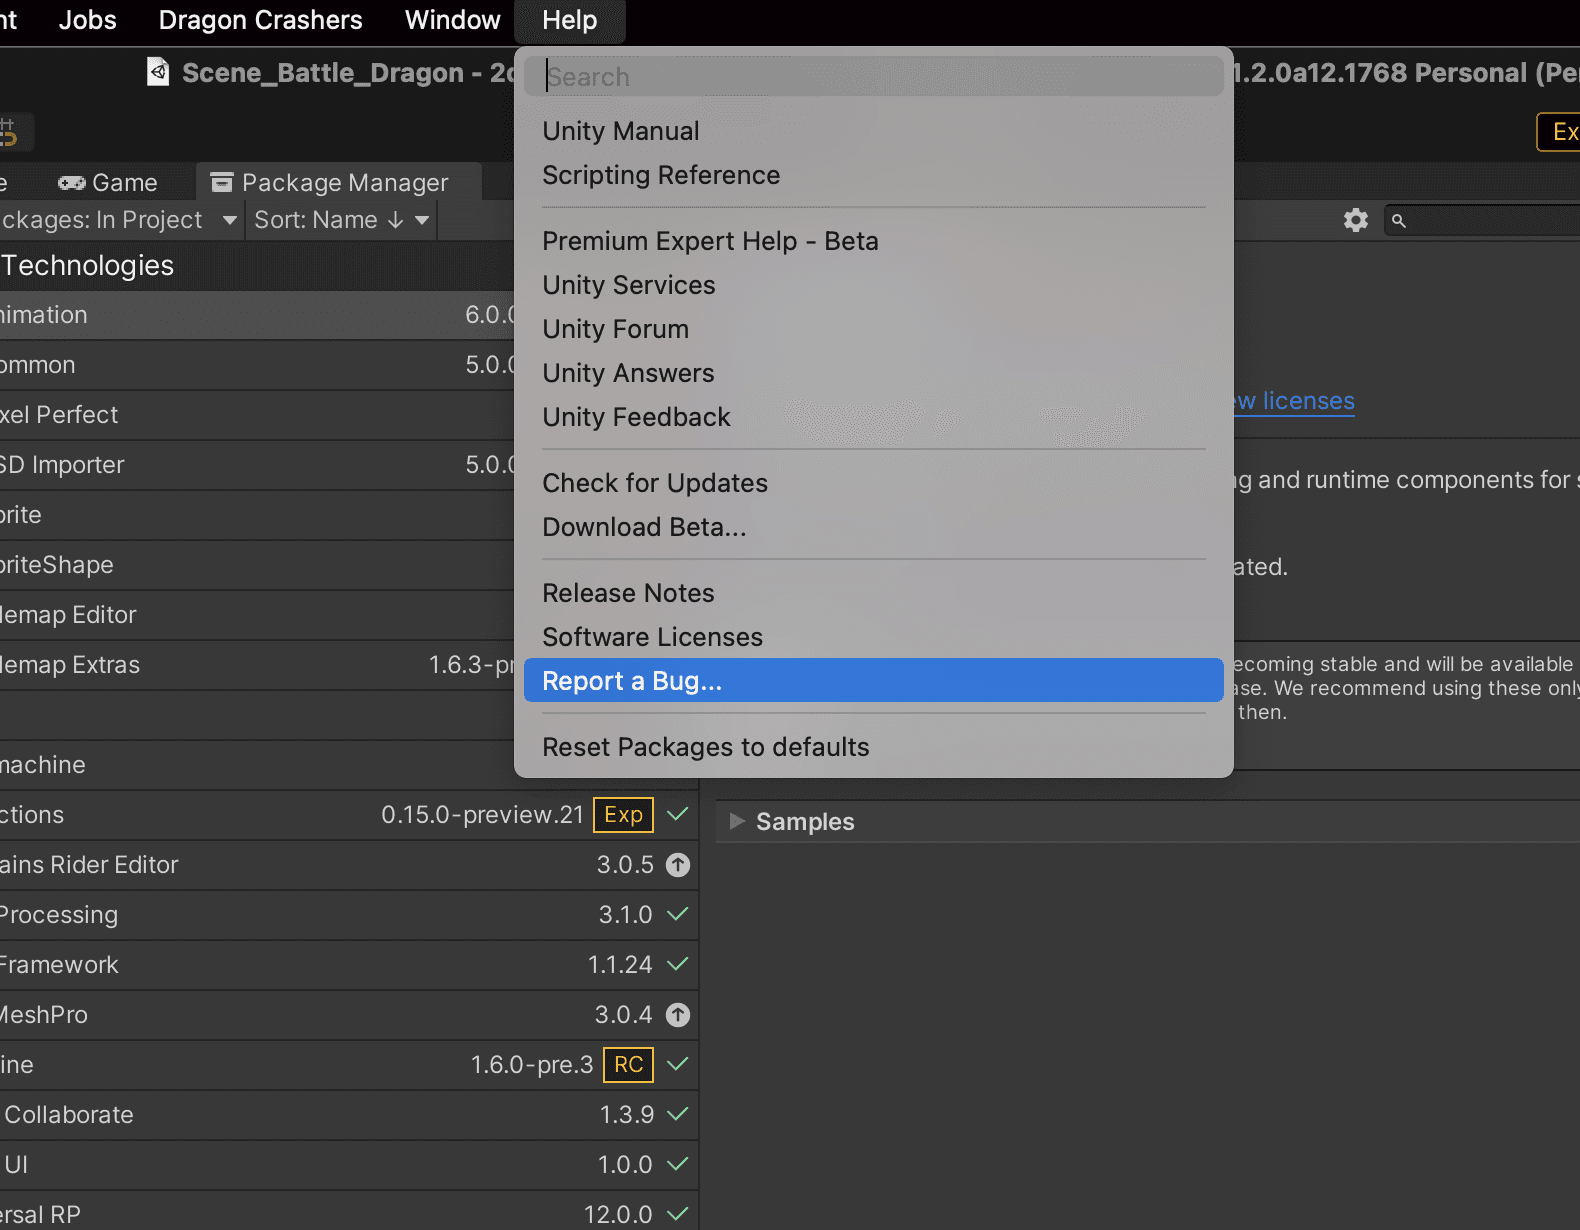Open Unity Answers
The height and width of the screenshot is (1230, 1580).
tap(874, 373)
